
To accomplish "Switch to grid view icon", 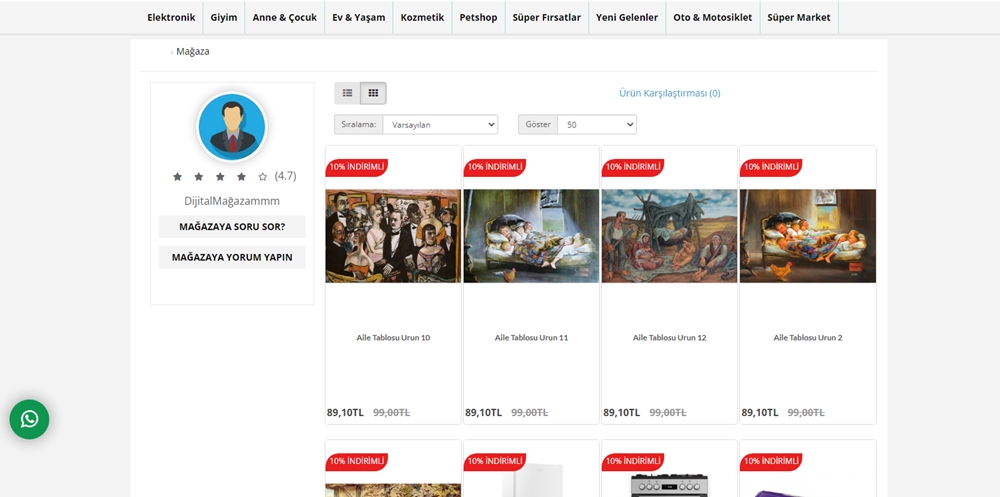I will coord(374,93).
